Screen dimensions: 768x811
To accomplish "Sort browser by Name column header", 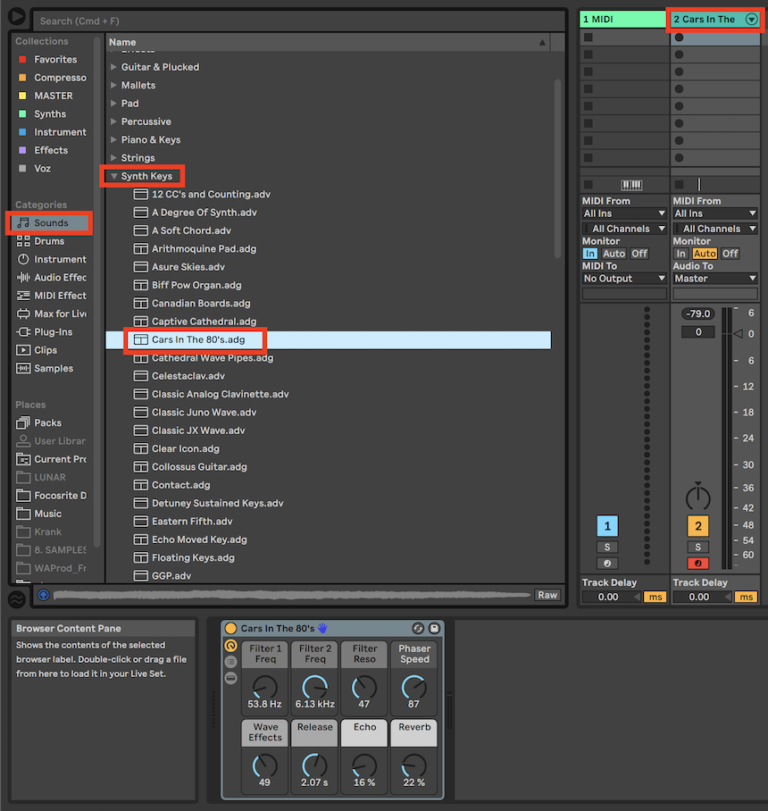I will pos(328,42).
